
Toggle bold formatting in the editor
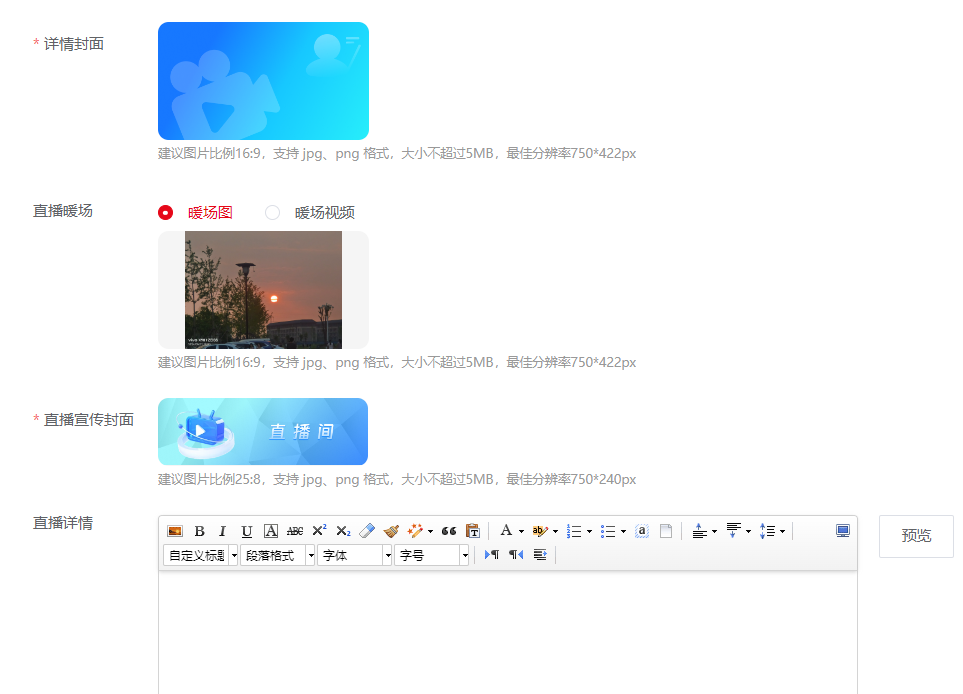(199, 531)
